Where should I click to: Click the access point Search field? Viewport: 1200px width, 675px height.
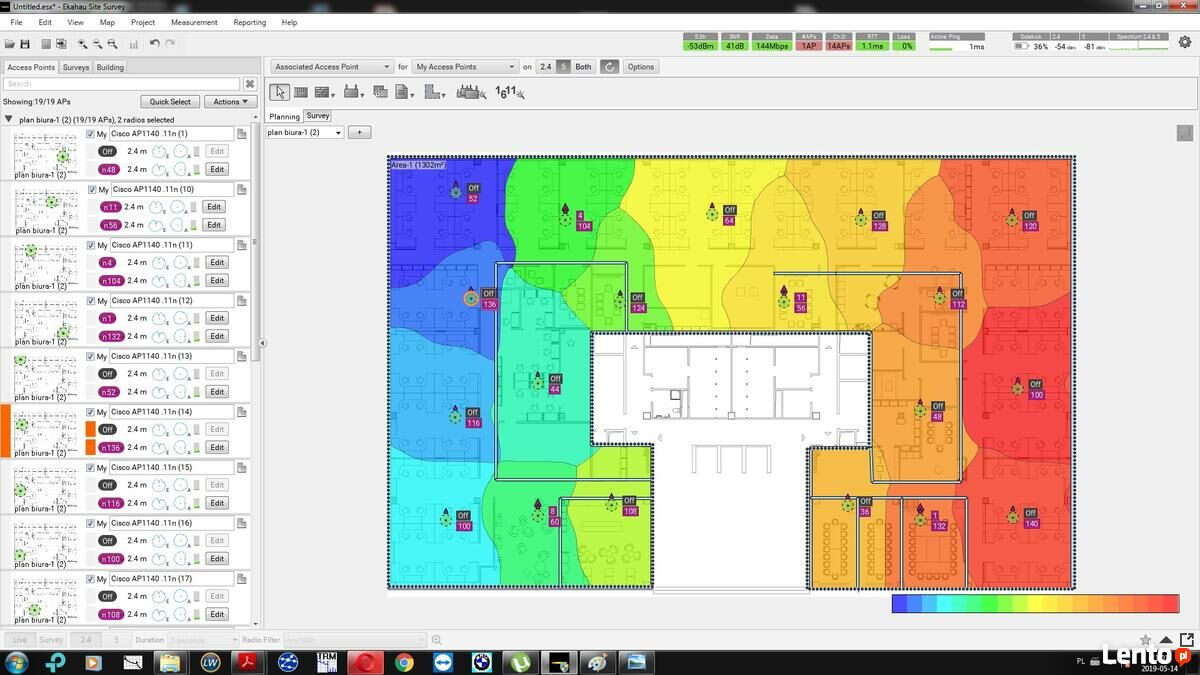click(x=121, y=84)
